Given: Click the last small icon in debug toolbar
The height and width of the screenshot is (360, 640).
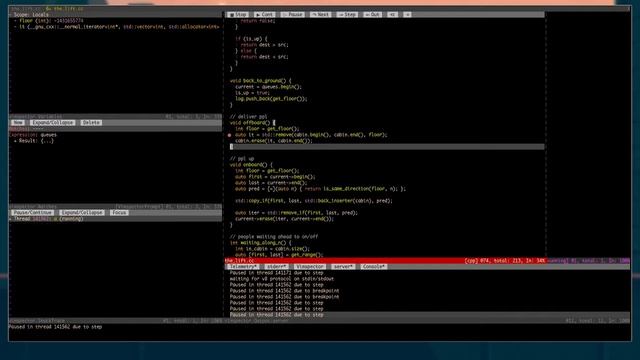Looking at the screenshot, I should coord(407,14).
